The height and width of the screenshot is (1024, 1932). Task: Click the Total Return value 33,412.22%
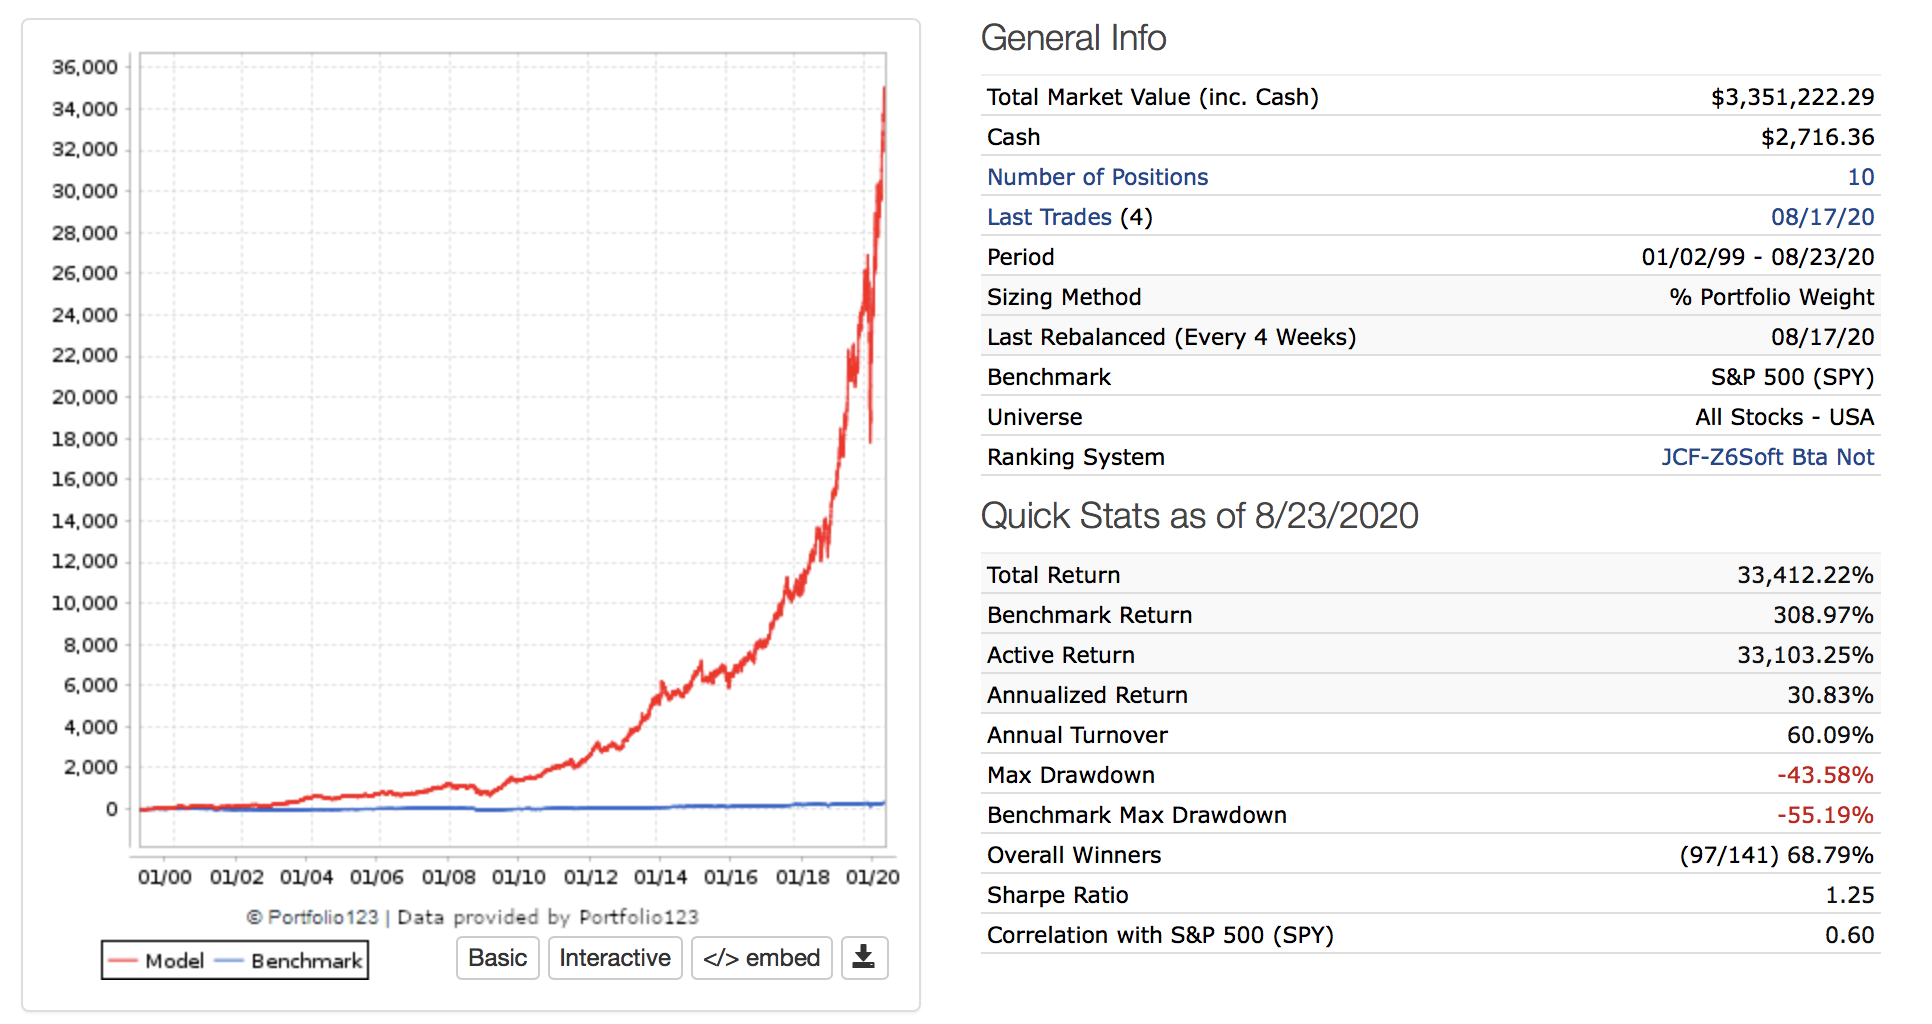click(1804, 575)
